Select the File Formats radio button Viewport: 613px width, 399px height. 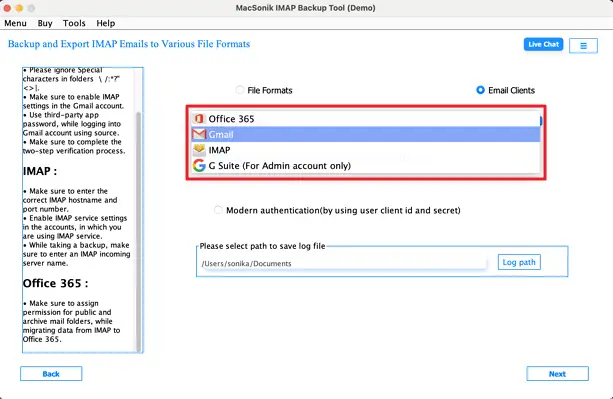[x=240, y=90]
